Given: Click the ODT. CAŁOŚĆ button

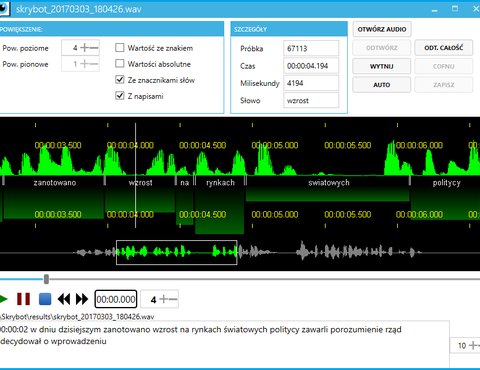Looking at the screenshot, I should click(x=444, y=48).
